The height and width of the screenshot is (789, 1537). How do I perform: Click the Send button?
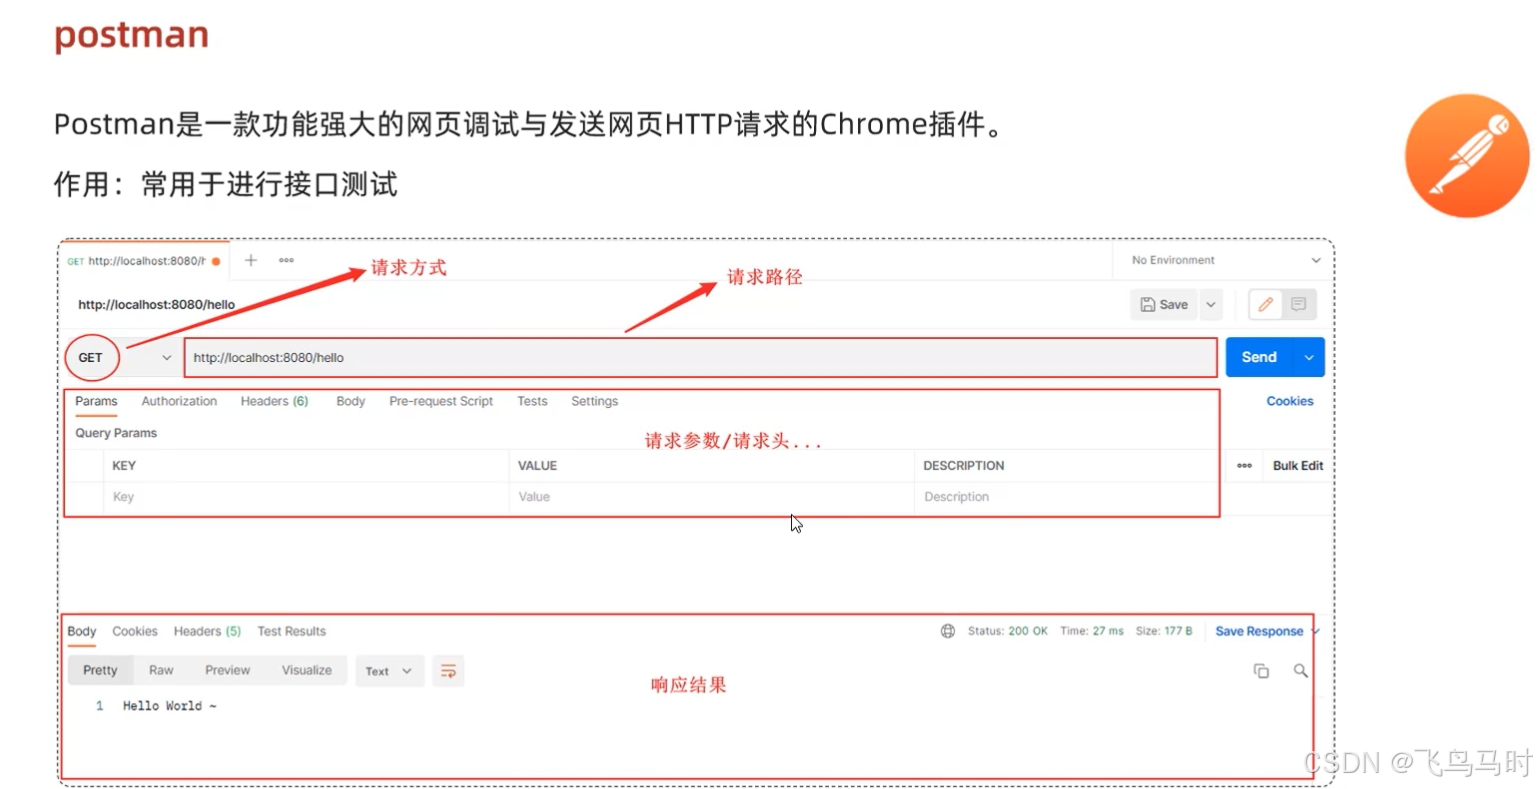pyautogui.click(x=1259, y=357)
